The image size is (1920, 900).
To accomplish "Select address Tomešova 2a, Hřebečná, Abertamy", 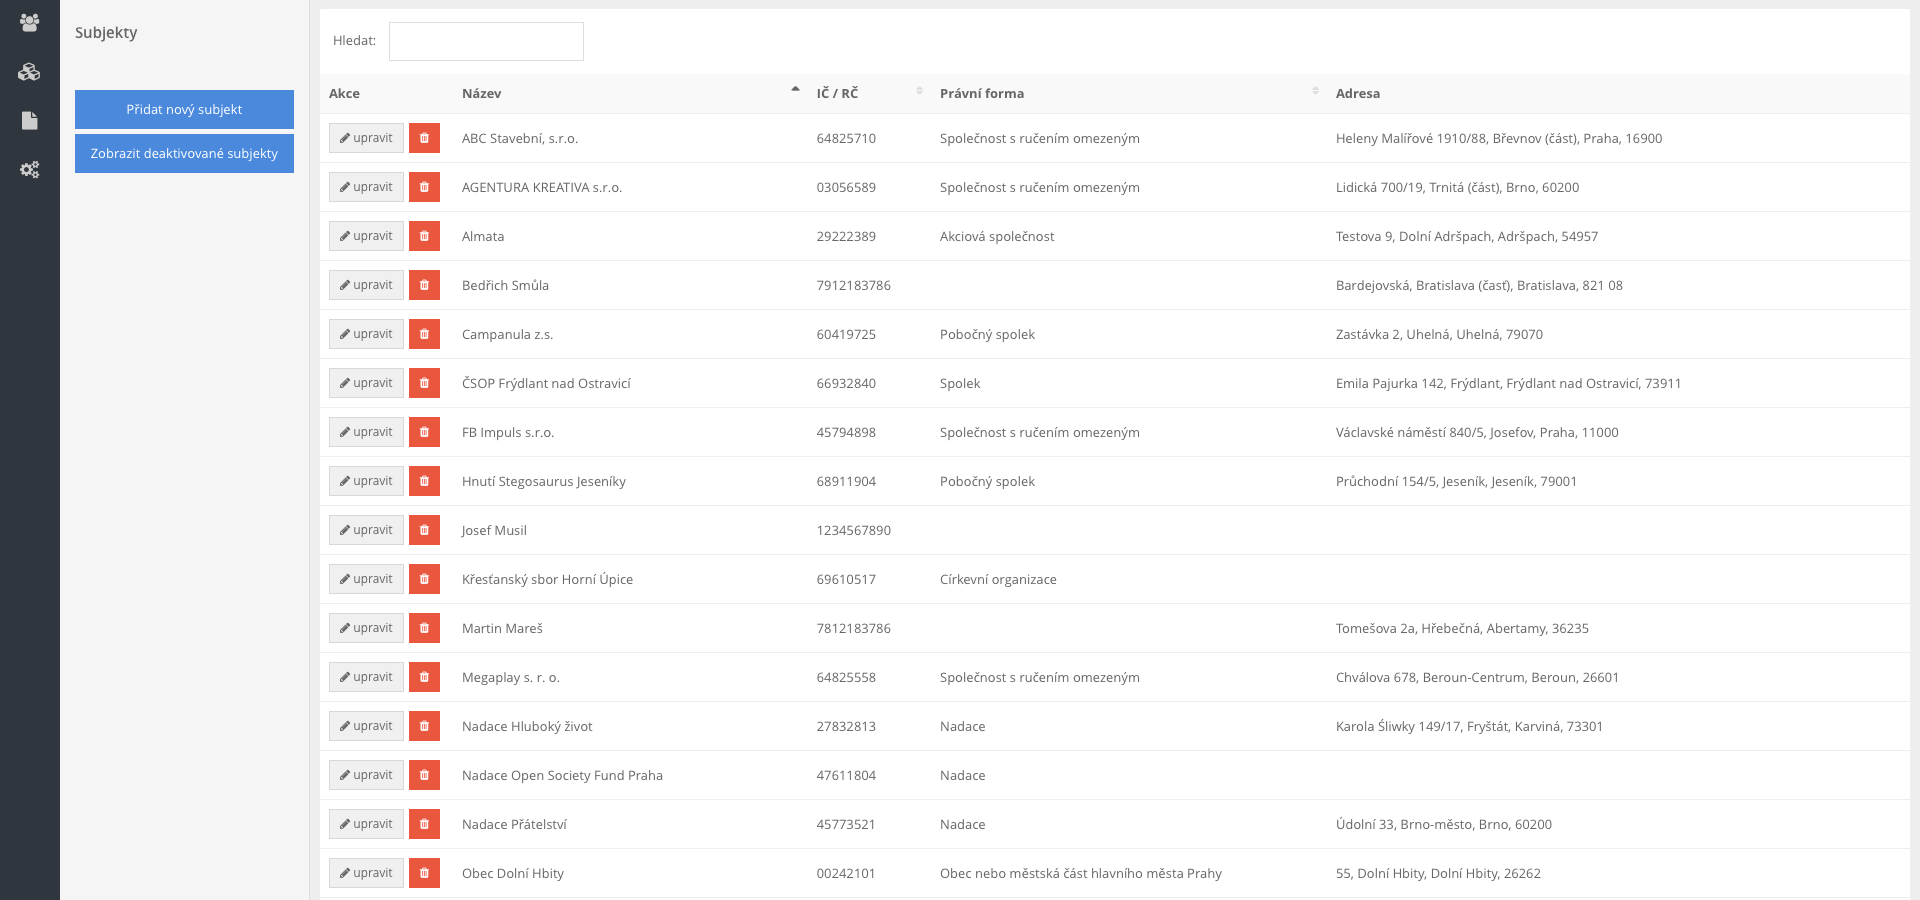I will (x=1462, y=628).
